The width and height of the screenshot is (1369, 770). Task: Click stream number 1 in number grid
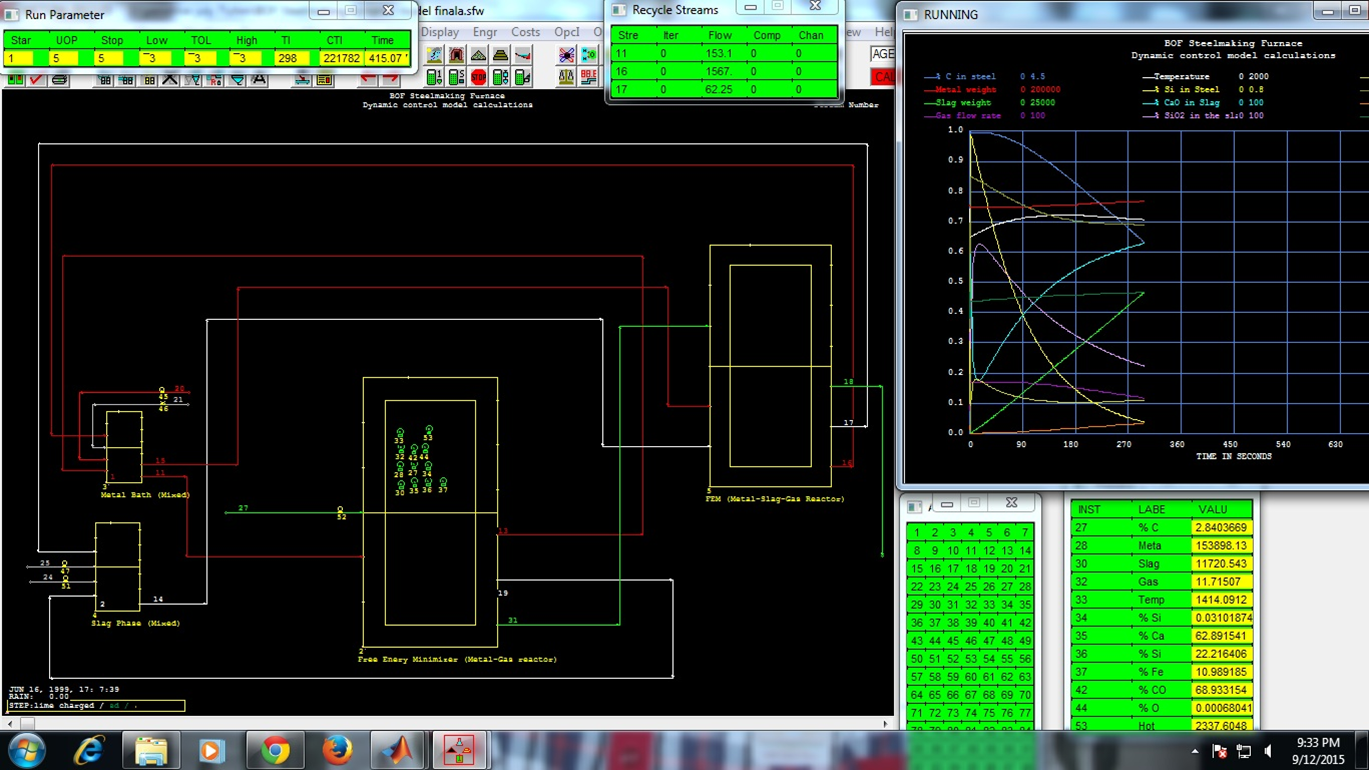[x=916, y=533]
